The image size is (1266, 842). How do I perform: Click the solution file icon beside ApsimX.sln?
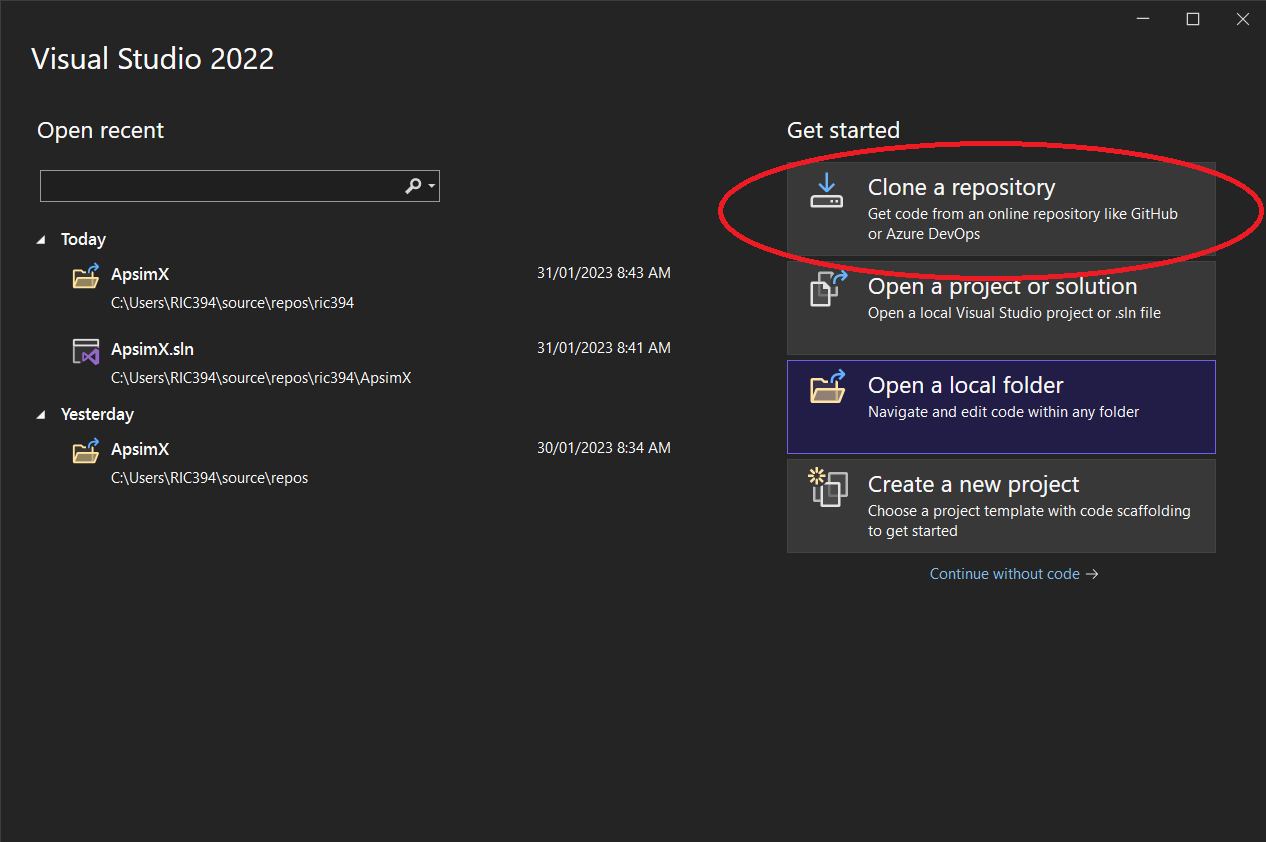[x=86, y=351]
